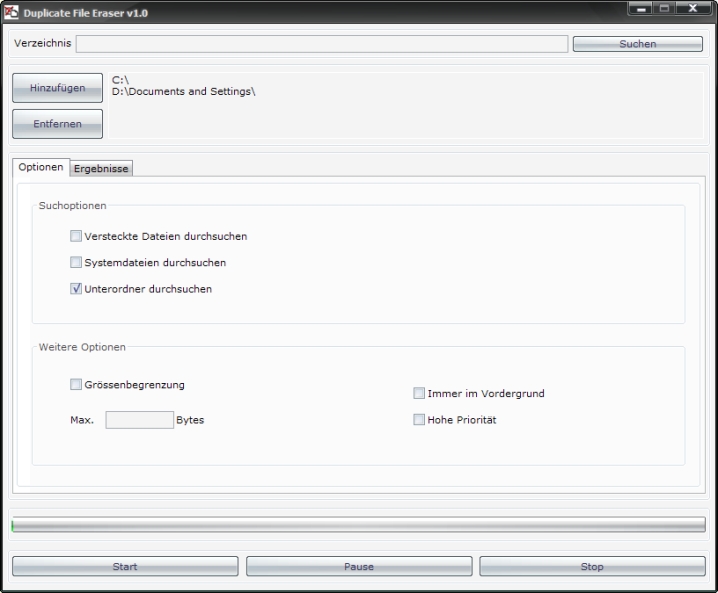This screenshot has height=593, width=718.
Task: Switch to the Optionen tab
Action: [x=41, y=168]
